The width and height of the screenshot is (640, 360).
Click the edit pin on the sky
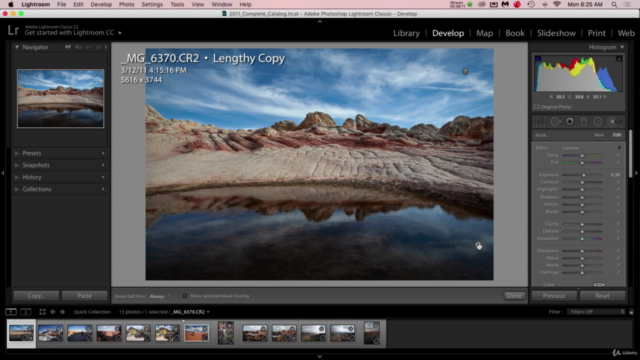click(465, 71)
